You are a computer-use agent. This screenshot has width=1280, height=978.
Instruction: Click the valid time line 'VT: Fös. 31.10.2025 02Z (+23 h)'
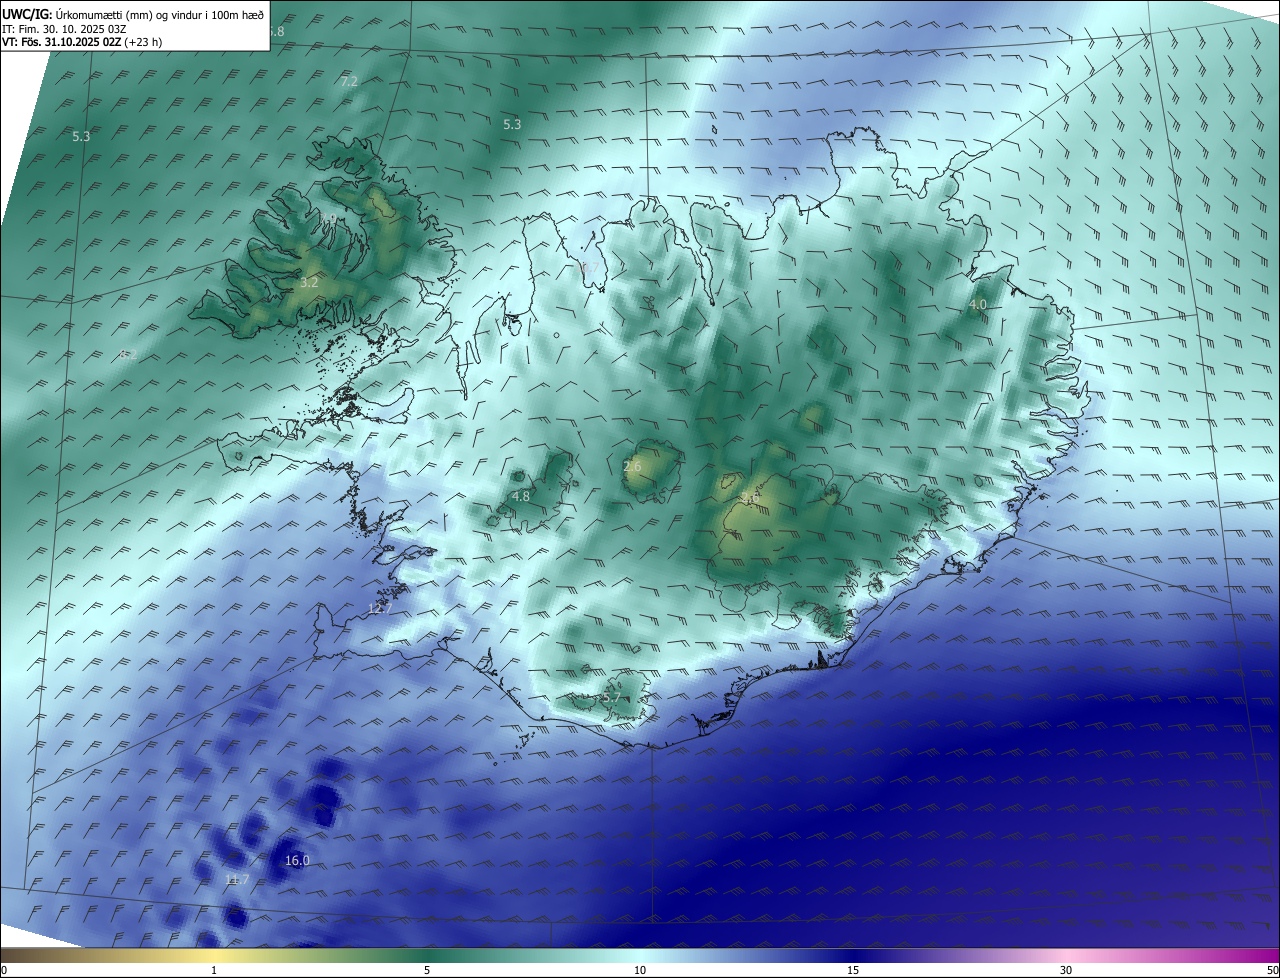[82, 42]
